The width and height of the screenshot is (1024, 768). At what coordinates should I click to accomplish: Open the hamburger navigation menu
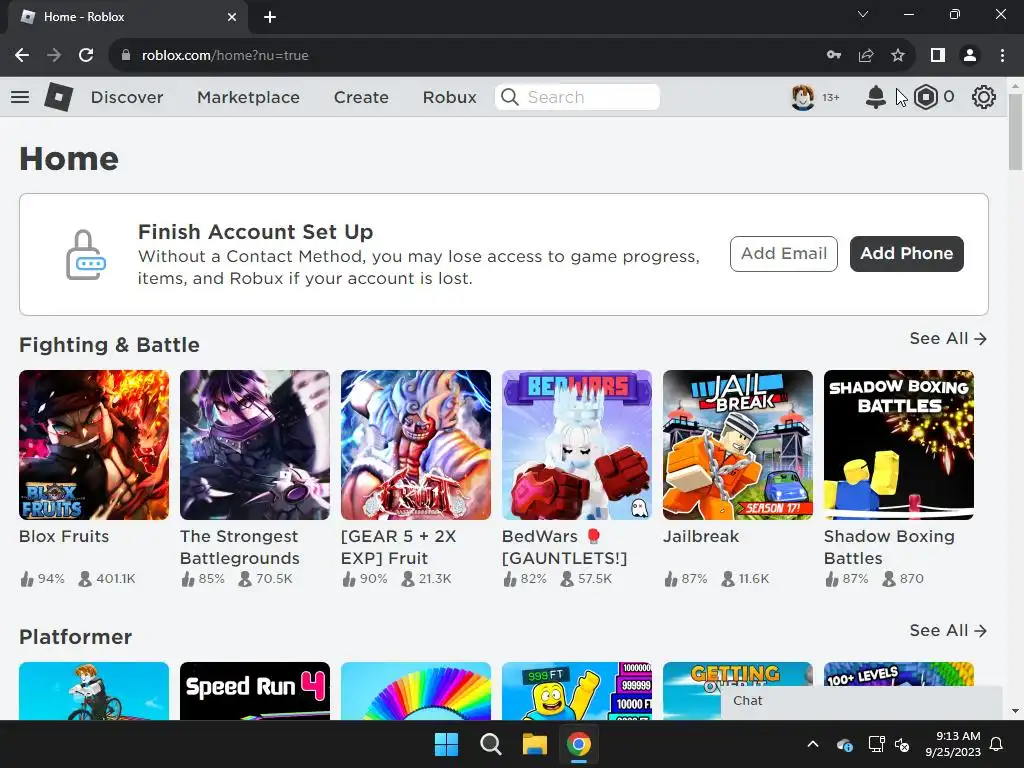20,97
